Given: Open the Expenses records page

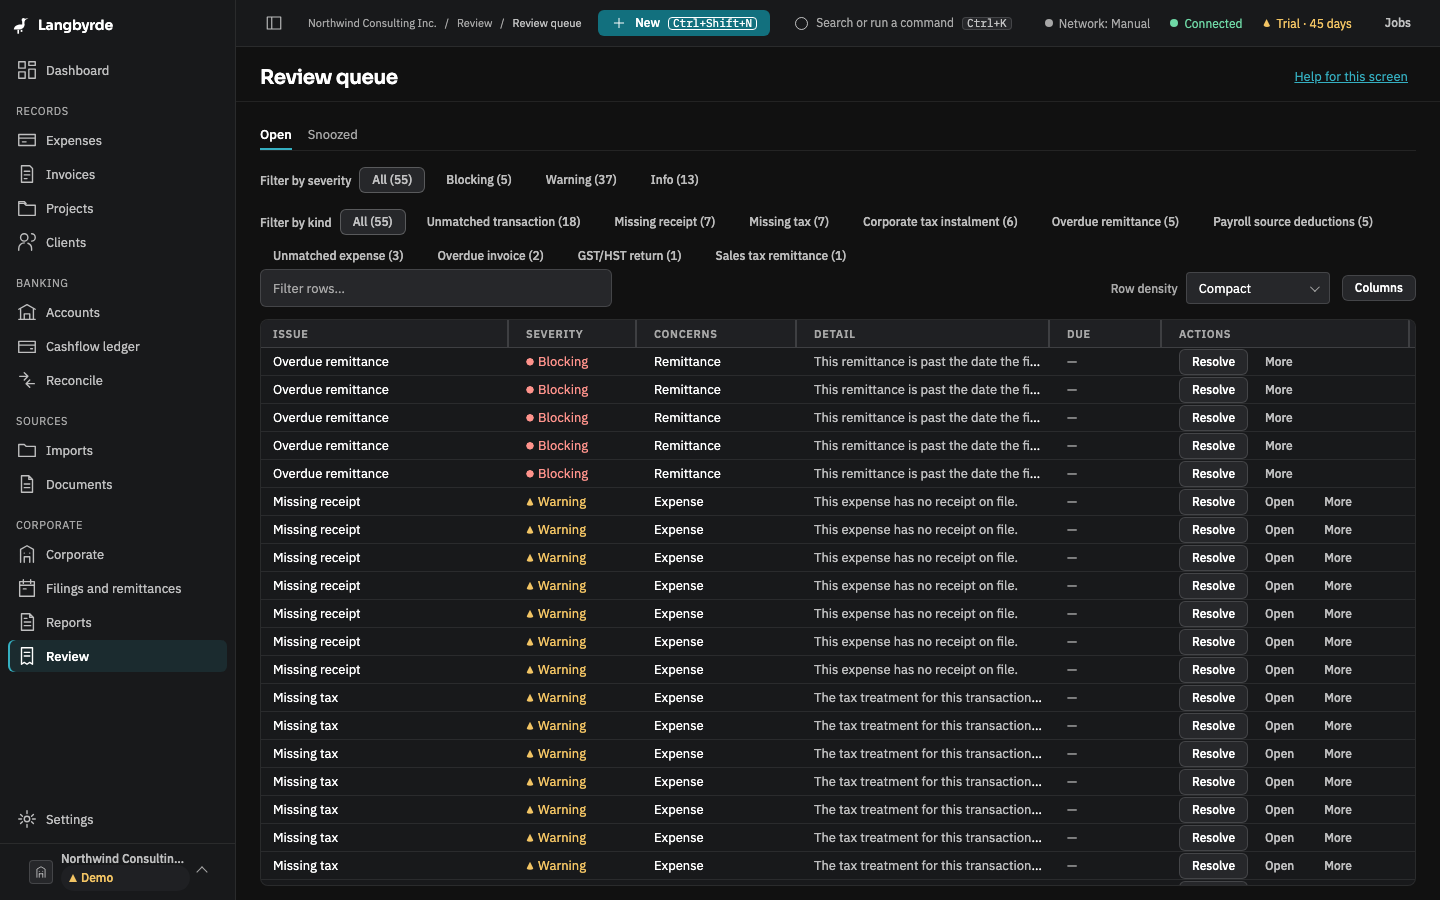Looking at the screenshot, I should (x=117, y=140).
